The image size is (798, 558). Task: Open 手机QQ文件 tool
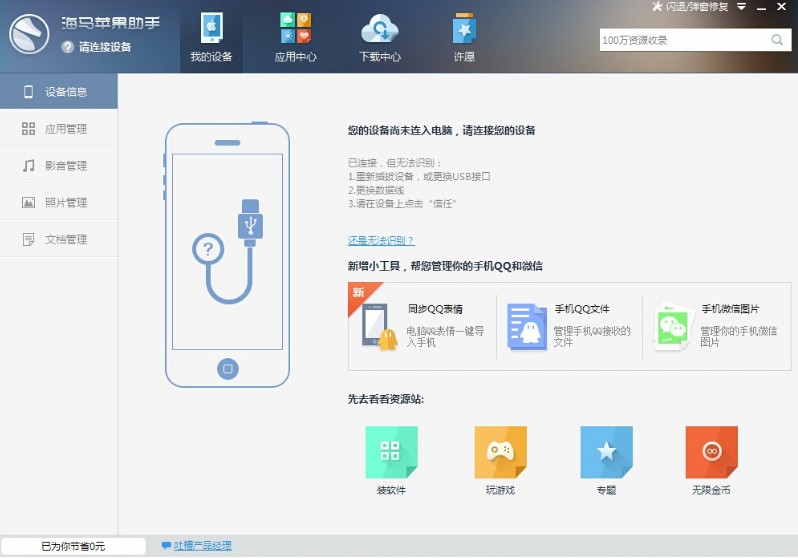point(569,326)
